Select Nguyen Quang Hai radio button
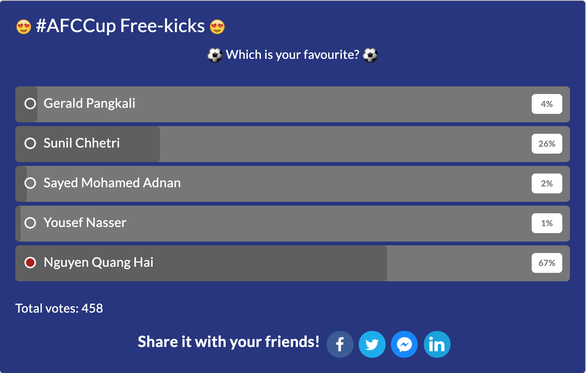This screenshot has width=586, height=373. click(30, 262)
